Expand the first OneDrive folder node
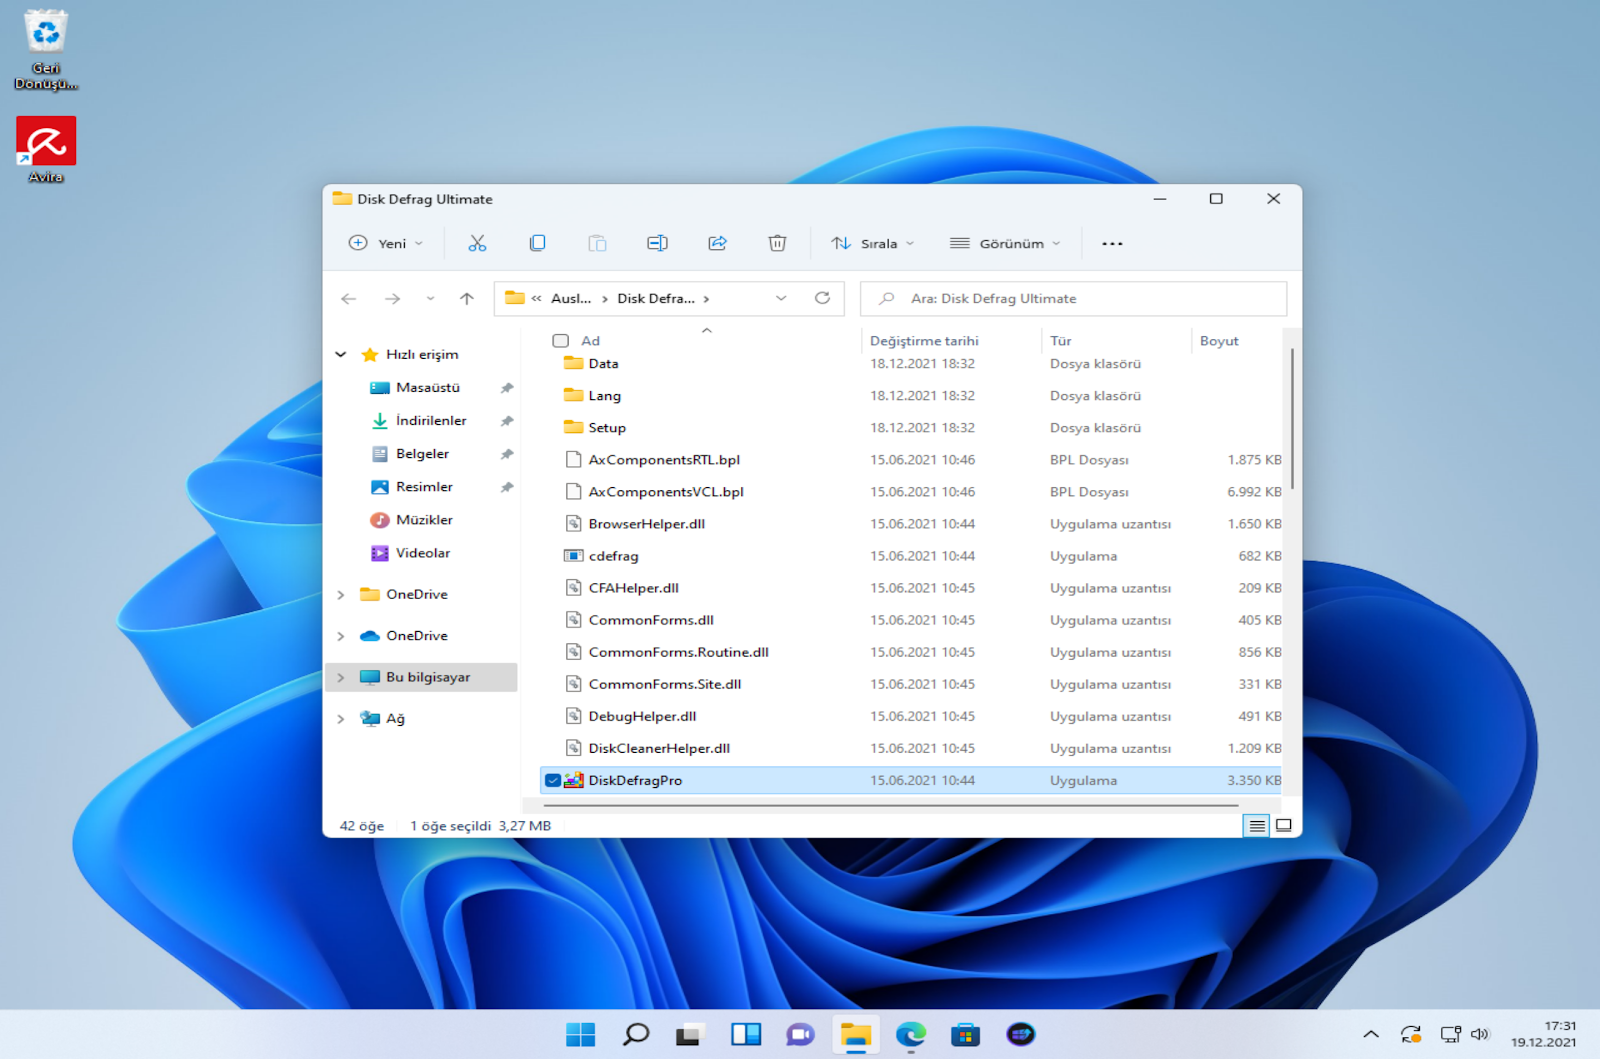 (x=341, y=595)
